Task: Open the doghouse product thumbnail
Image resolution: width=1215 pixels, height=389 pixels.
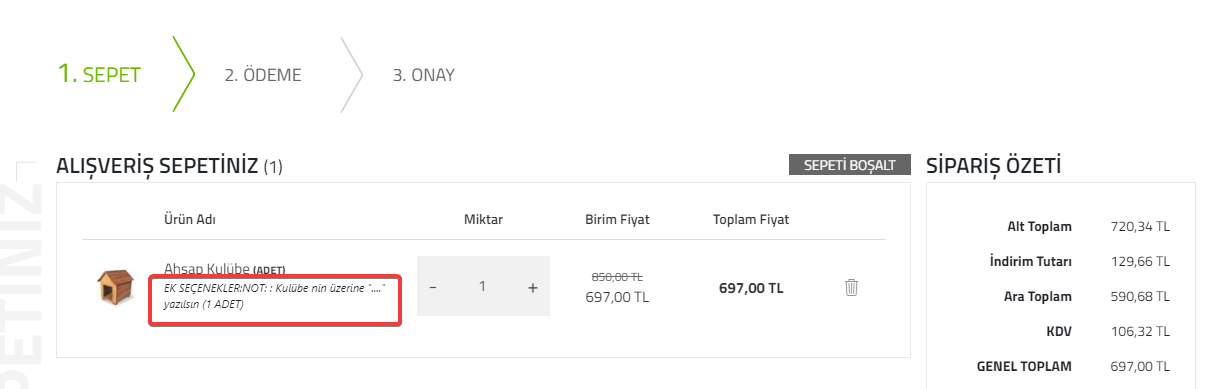Action: coord(115,287)
